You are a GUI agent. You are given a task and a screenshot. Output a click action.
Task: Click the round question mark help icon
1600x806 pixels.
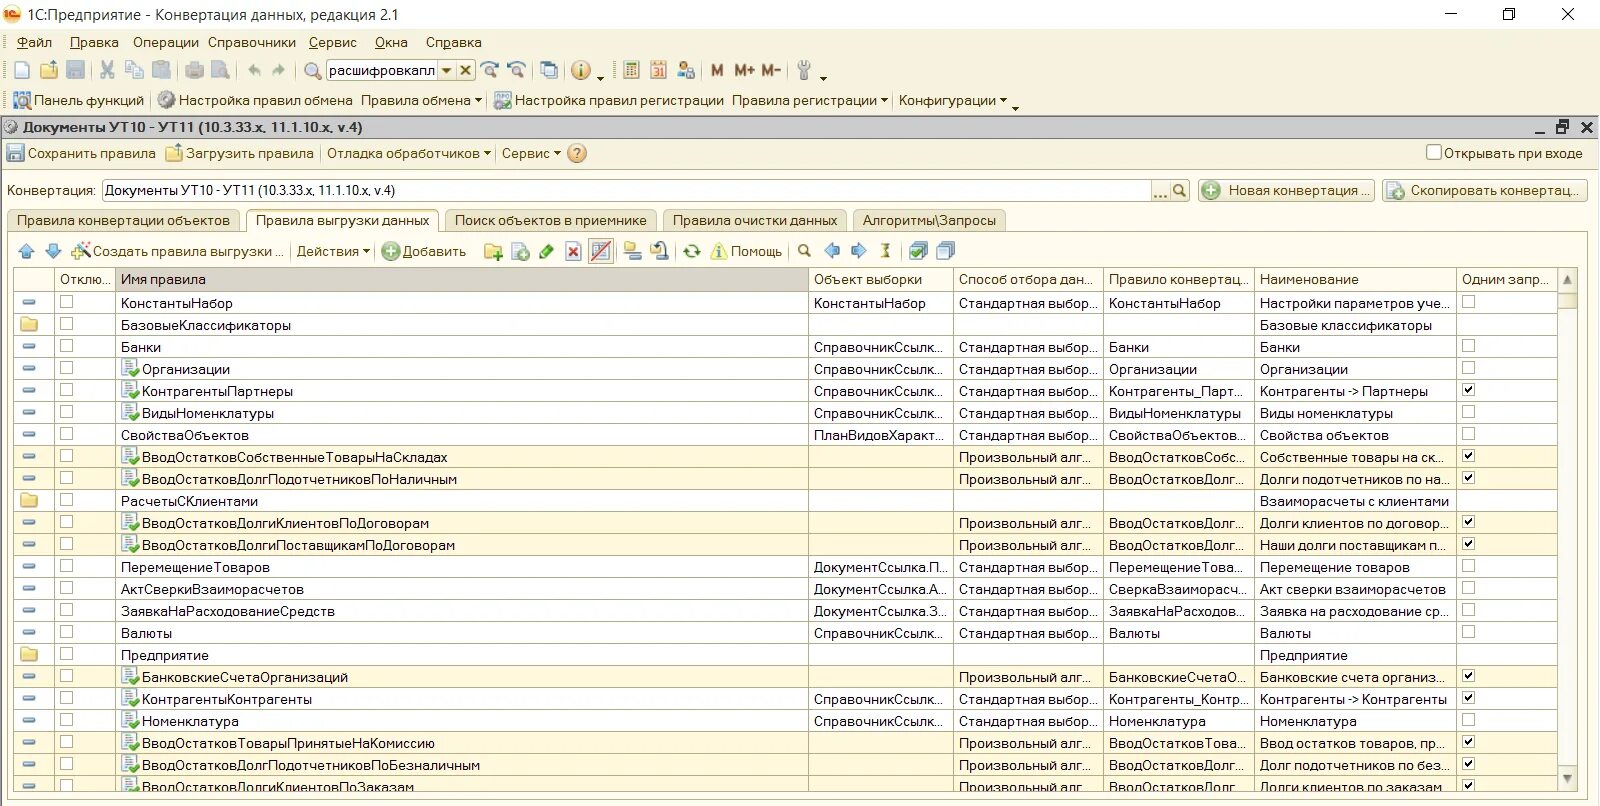click(576, 153)
